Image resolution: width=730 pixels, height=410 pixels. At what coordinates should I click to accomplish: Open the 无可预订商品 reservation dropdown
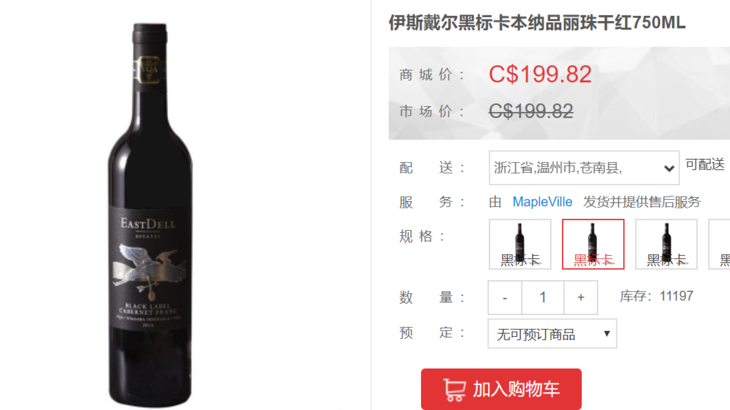pyautogui.click(x=552, y=334)
